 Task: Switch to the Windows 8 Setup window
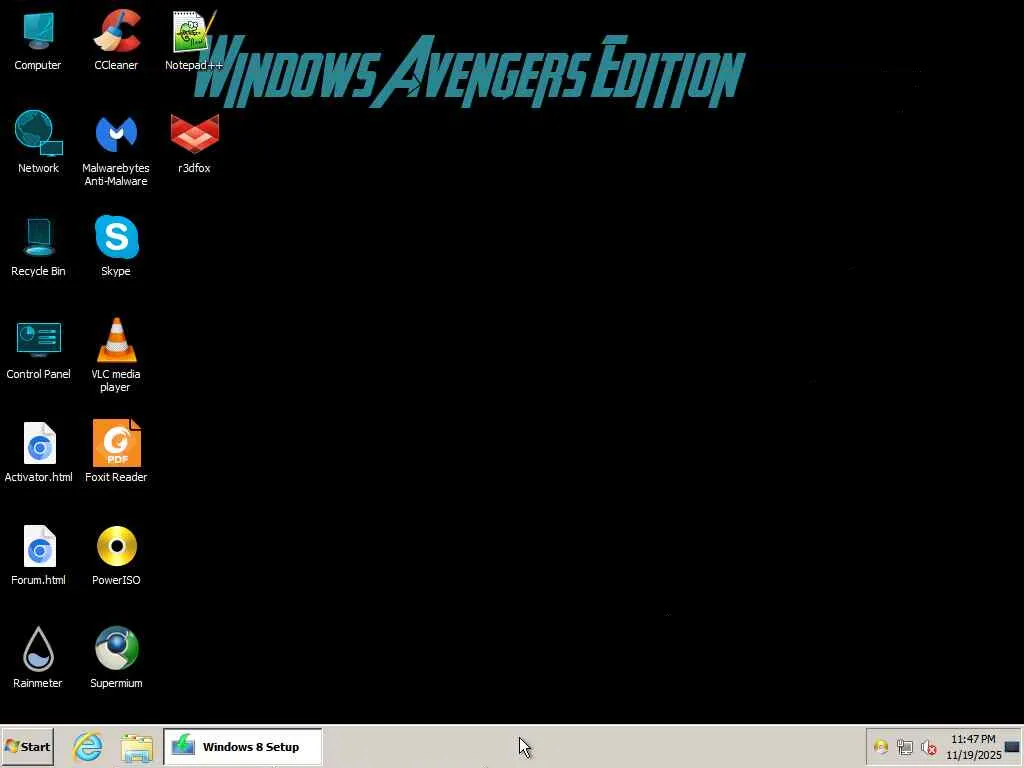[x=242, y=746]
